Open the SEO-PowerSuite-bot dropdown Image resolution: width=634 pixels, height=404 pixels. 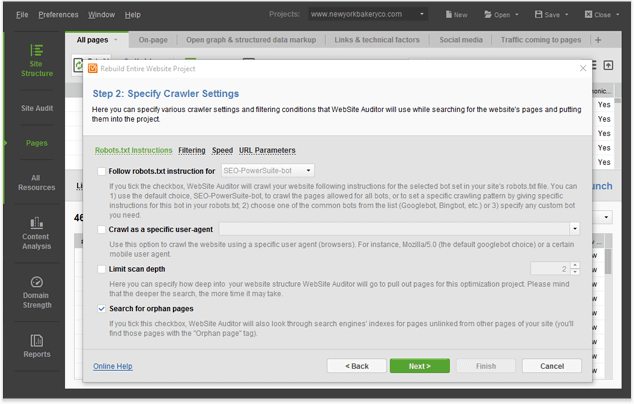268,171
